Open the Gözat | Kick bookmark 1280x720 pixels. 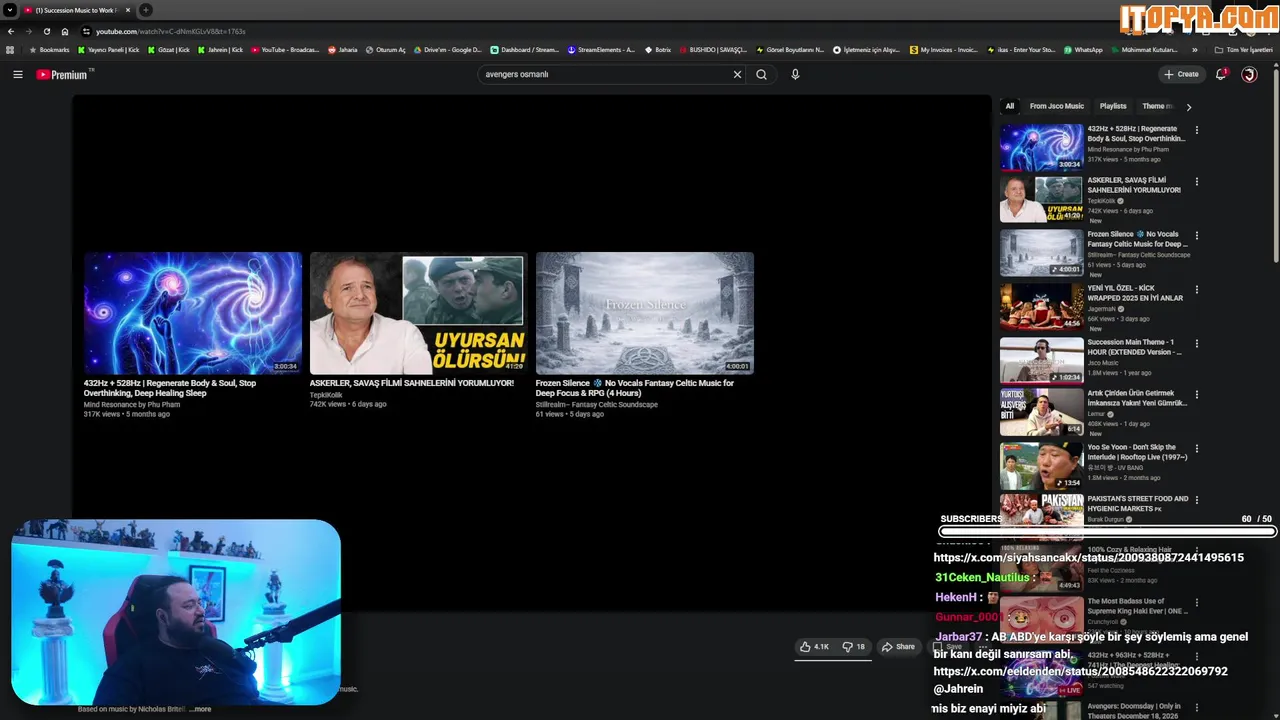[169, 50]
